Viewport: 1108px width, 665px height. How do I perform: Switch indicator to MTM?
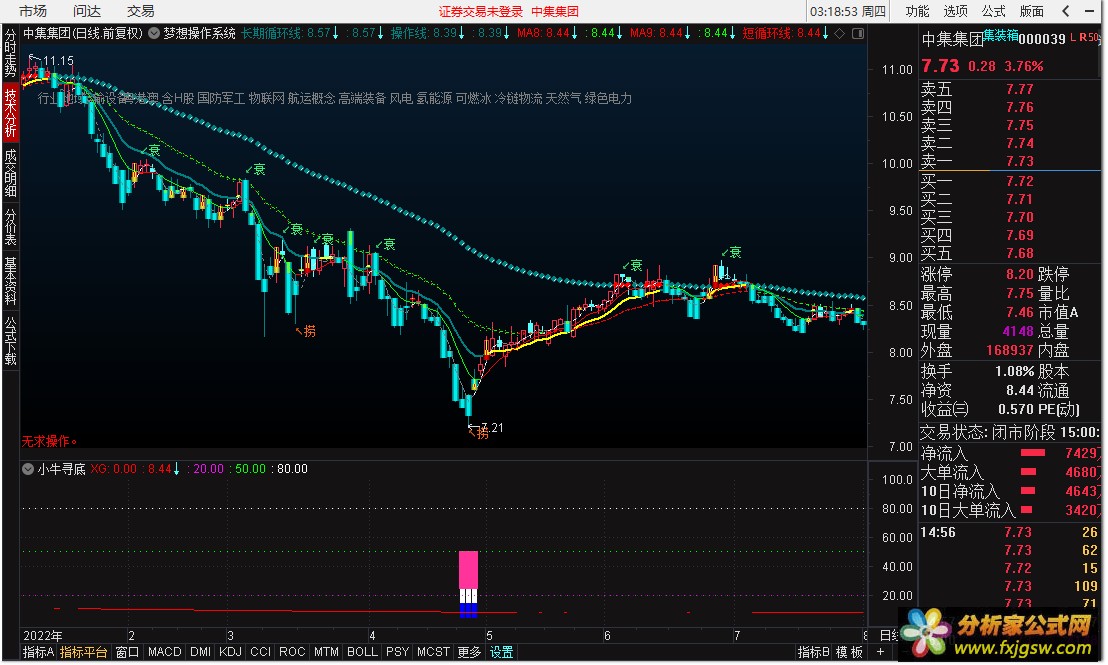point(326,652)
